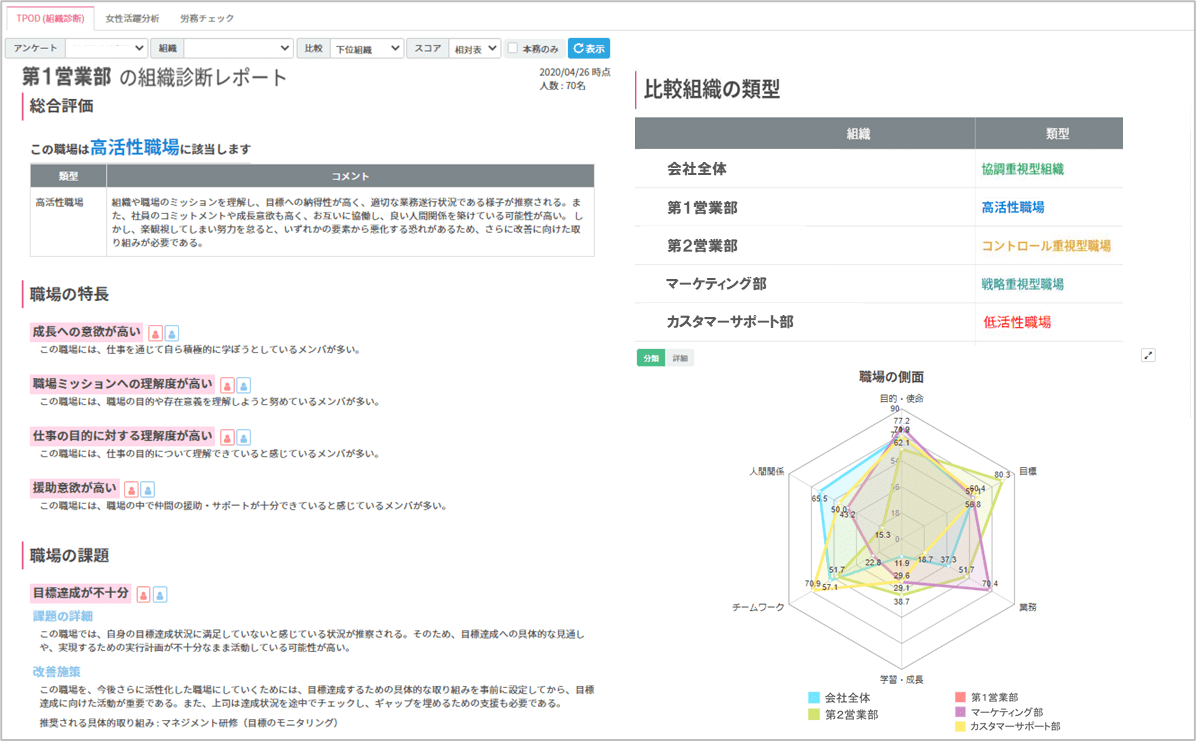Click 第1営業部 row name in comparison table
Screen dimensions: 1196x741
pos(702,208)
